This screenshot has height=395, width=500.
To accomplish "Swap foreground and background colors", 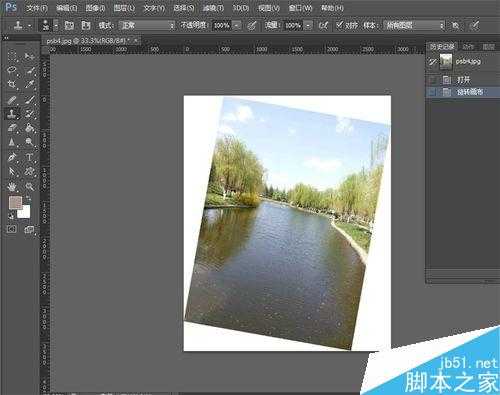I will pos(28,199).
